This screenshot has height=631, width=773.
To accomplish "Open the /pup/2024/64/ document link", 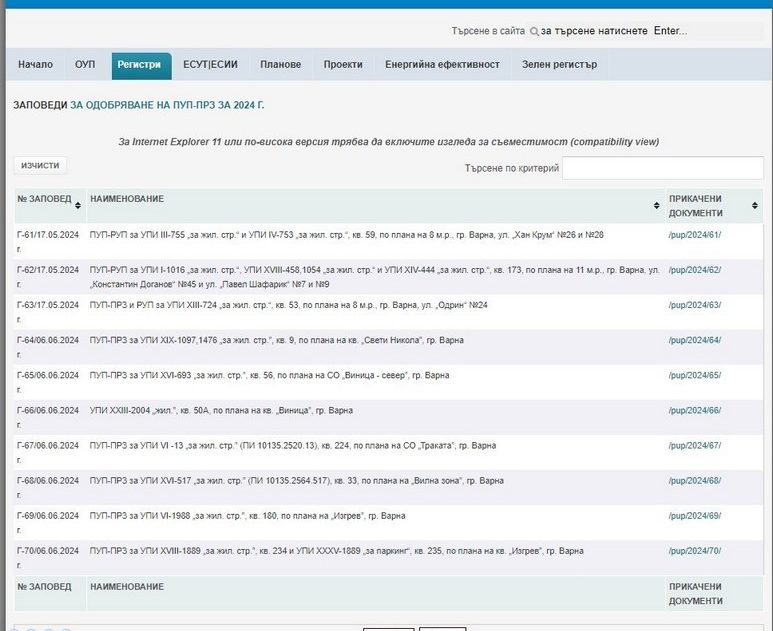I will pos(694,341).
